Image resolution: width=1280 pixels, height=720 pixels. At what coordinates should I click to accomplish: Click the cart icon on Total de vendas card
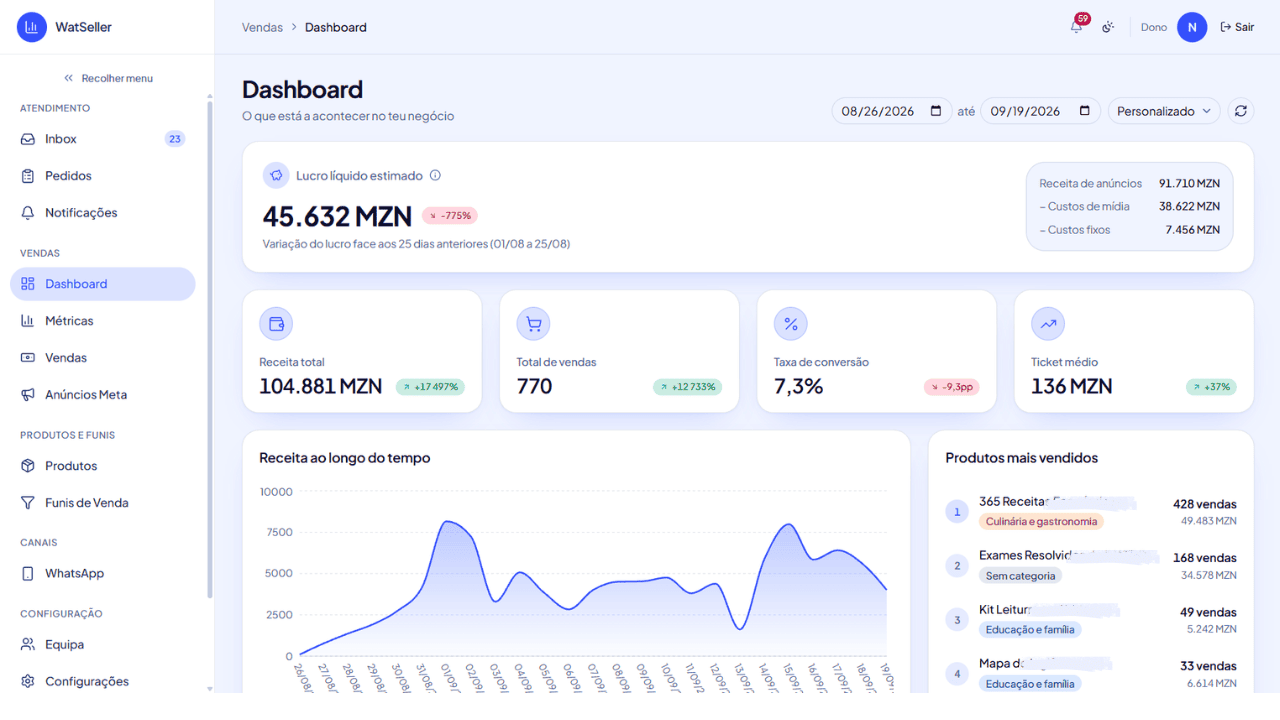point(533,324)
